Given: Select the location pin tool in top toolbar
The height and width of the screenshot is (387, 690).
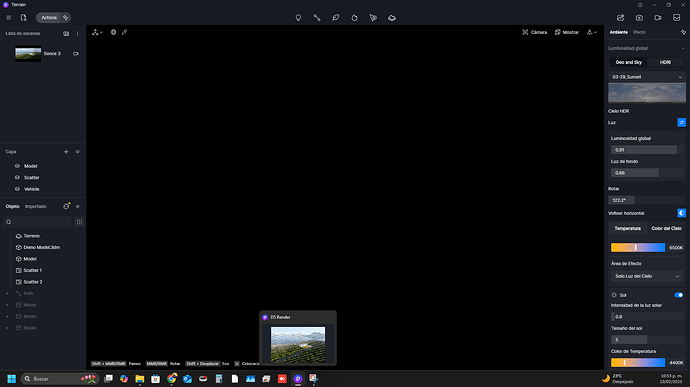Looking at the screenshot, I should pyautogui.click(x=298, y=18).
